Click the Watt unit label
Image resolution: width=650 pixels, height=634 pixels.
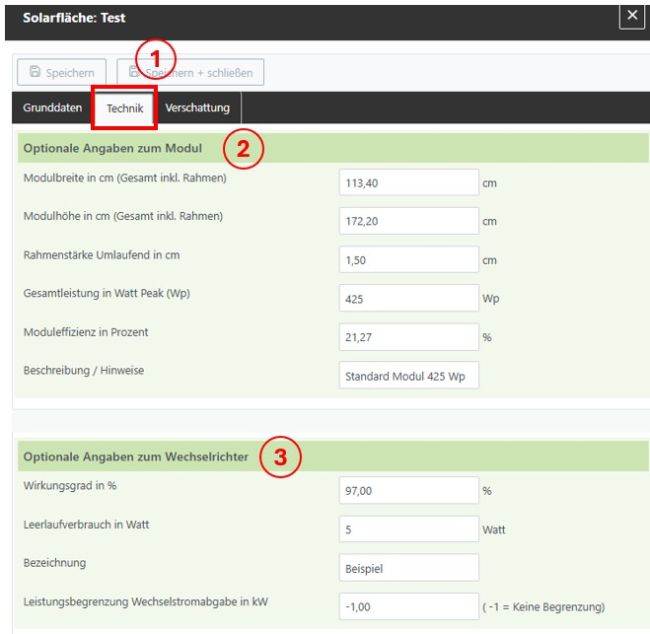click(493, 530)
